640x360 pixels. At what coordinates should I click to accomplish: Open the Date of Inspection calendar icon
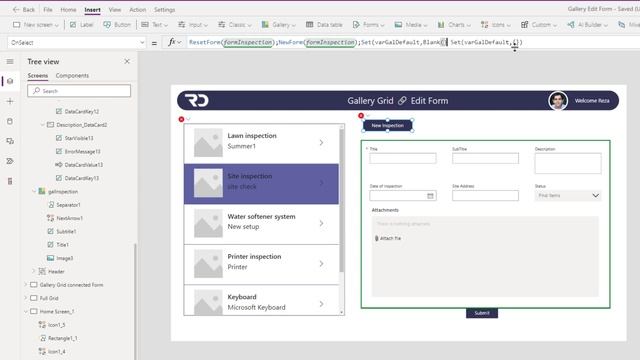coord(430,196)
